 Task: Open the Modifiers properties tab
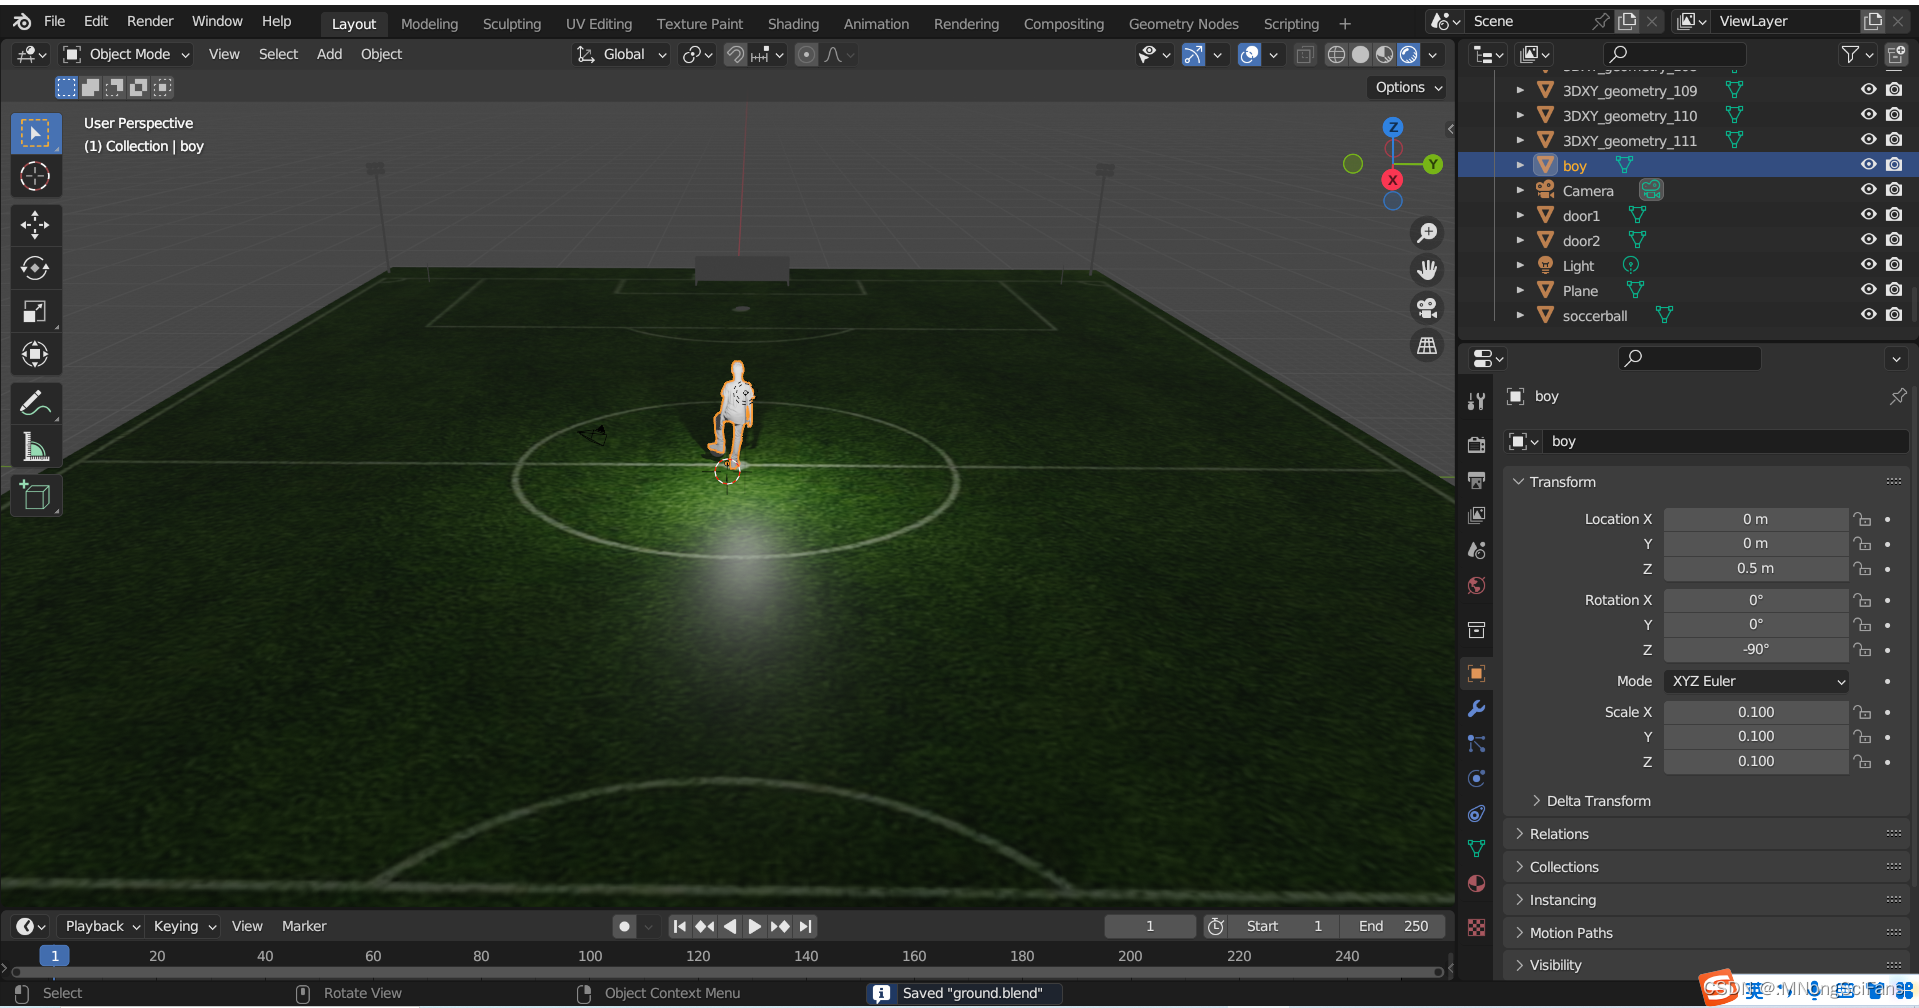[x=1476, y=709]
